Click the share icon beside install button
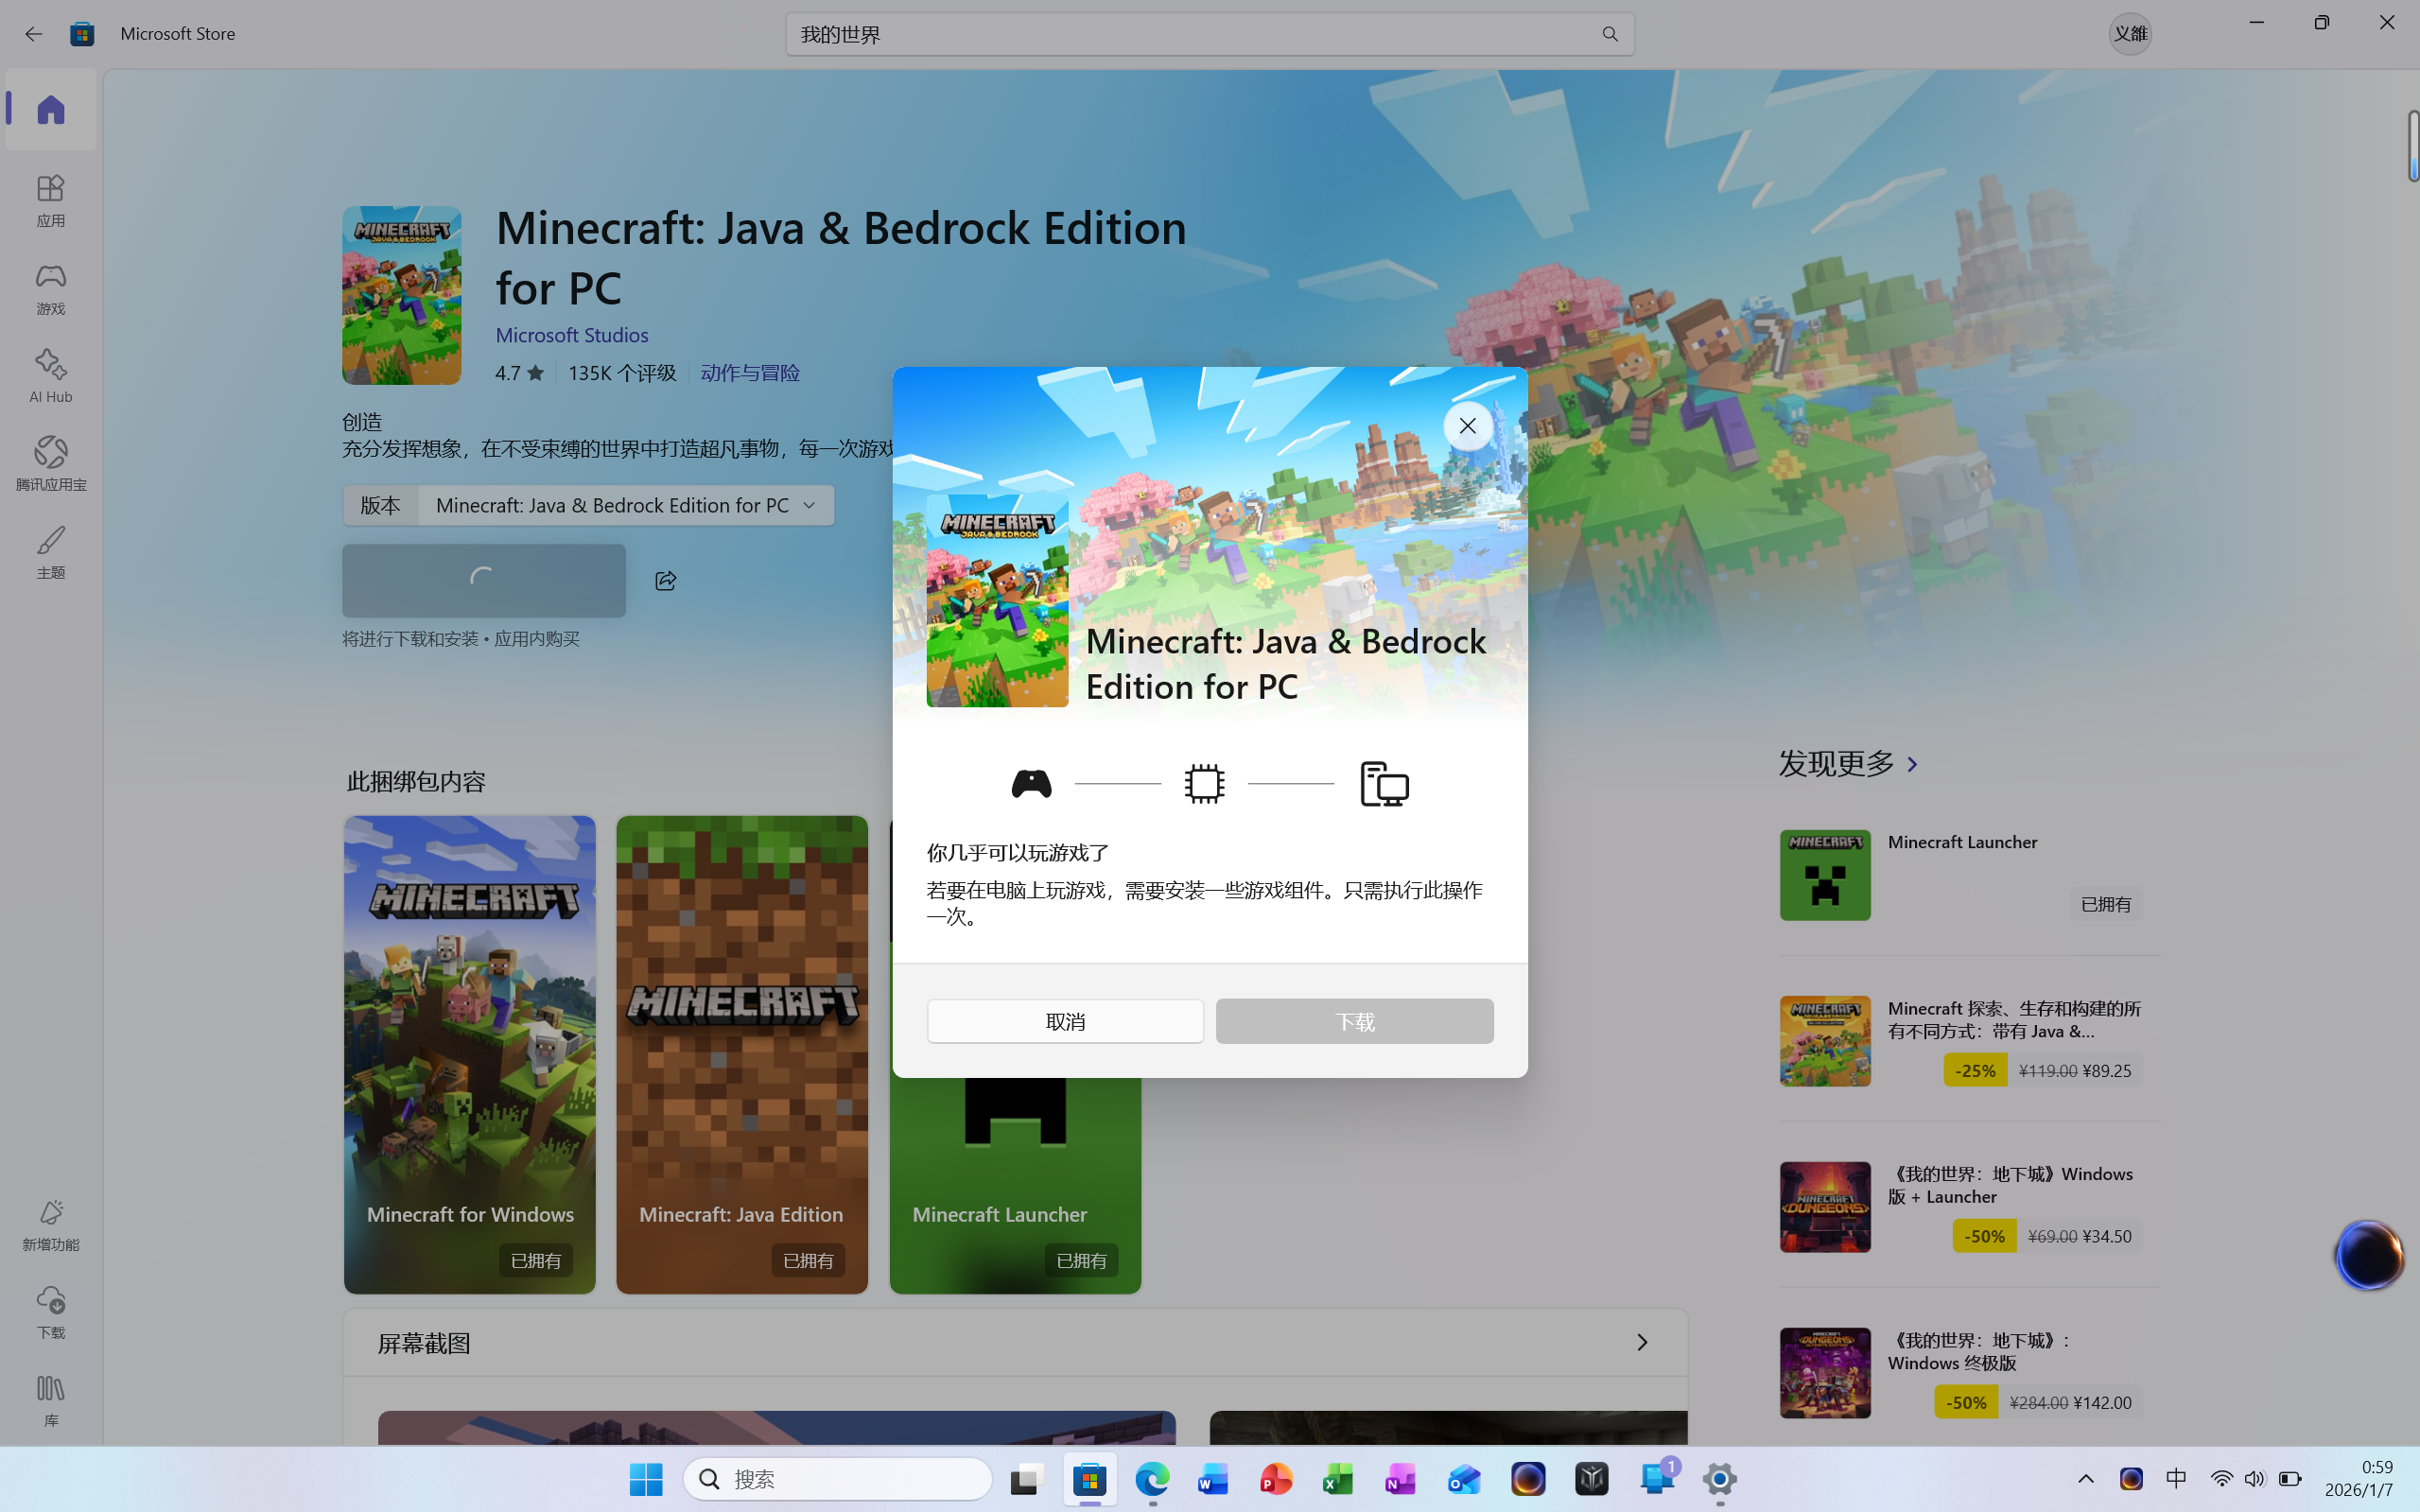The height and width of the screenshot is (1512, 2420). pyautogui.click(x=665, y=581)
